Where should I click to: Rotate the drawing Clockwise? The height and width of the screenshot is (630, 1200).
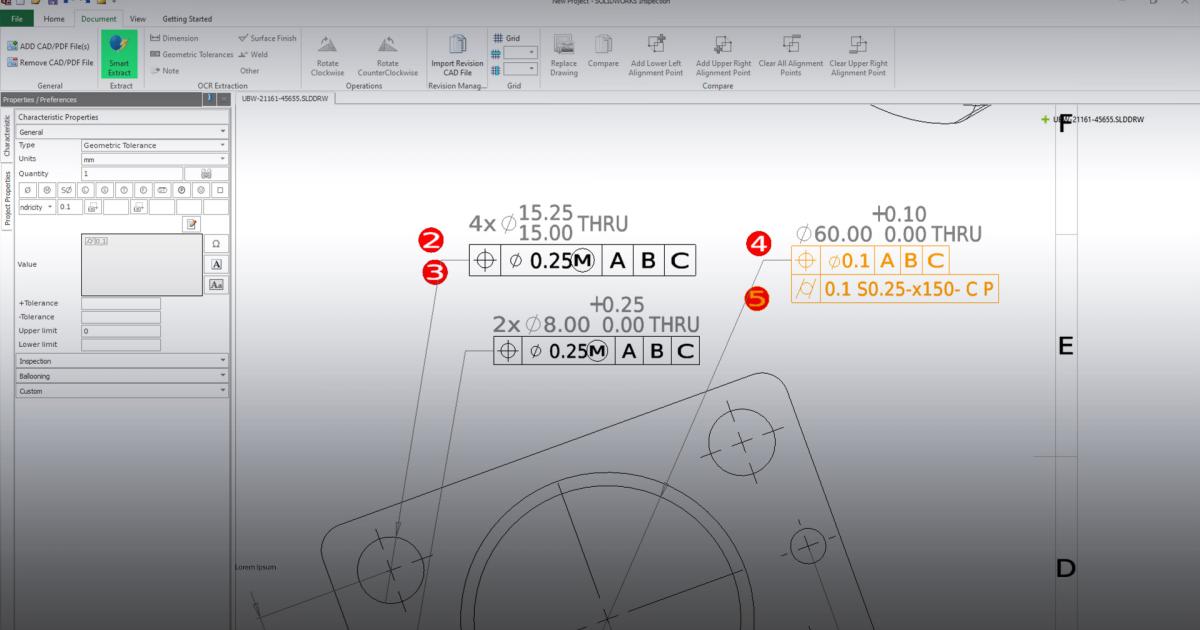(327, 55)
